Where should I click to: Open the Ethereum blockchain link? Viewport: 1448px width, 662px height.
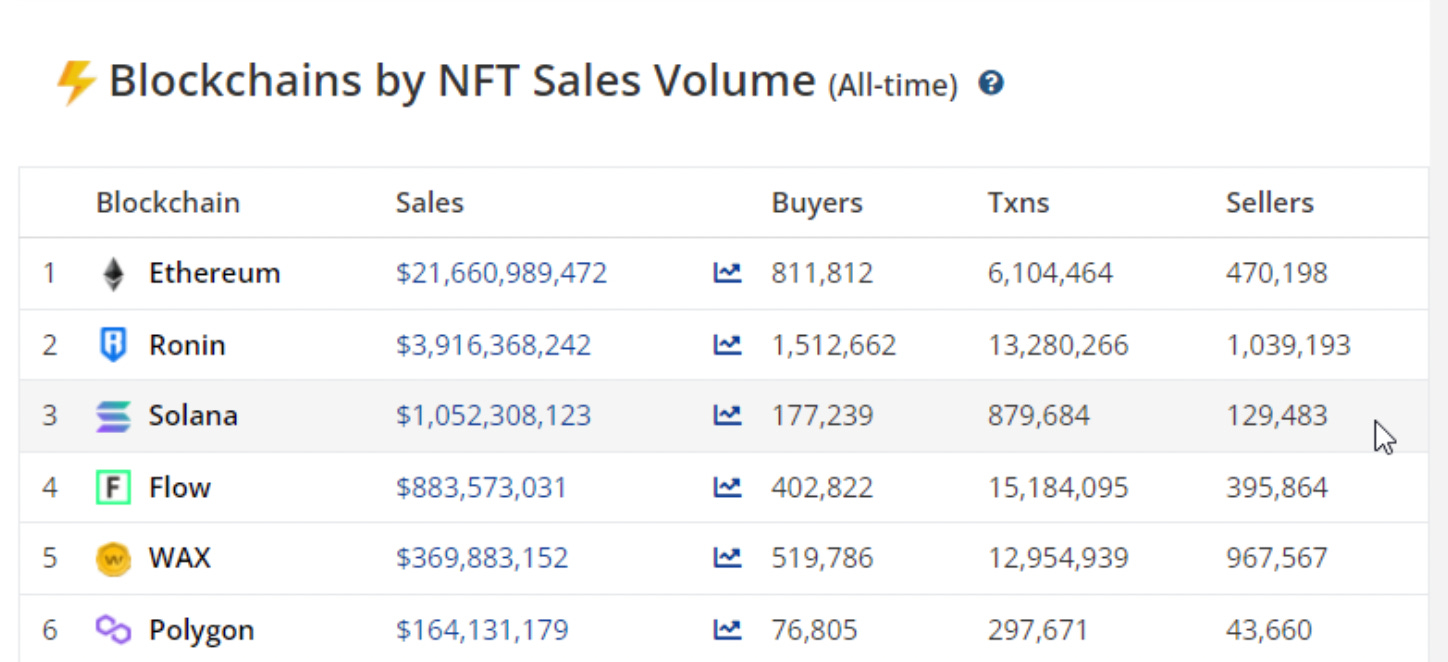[x=214, y=273]
